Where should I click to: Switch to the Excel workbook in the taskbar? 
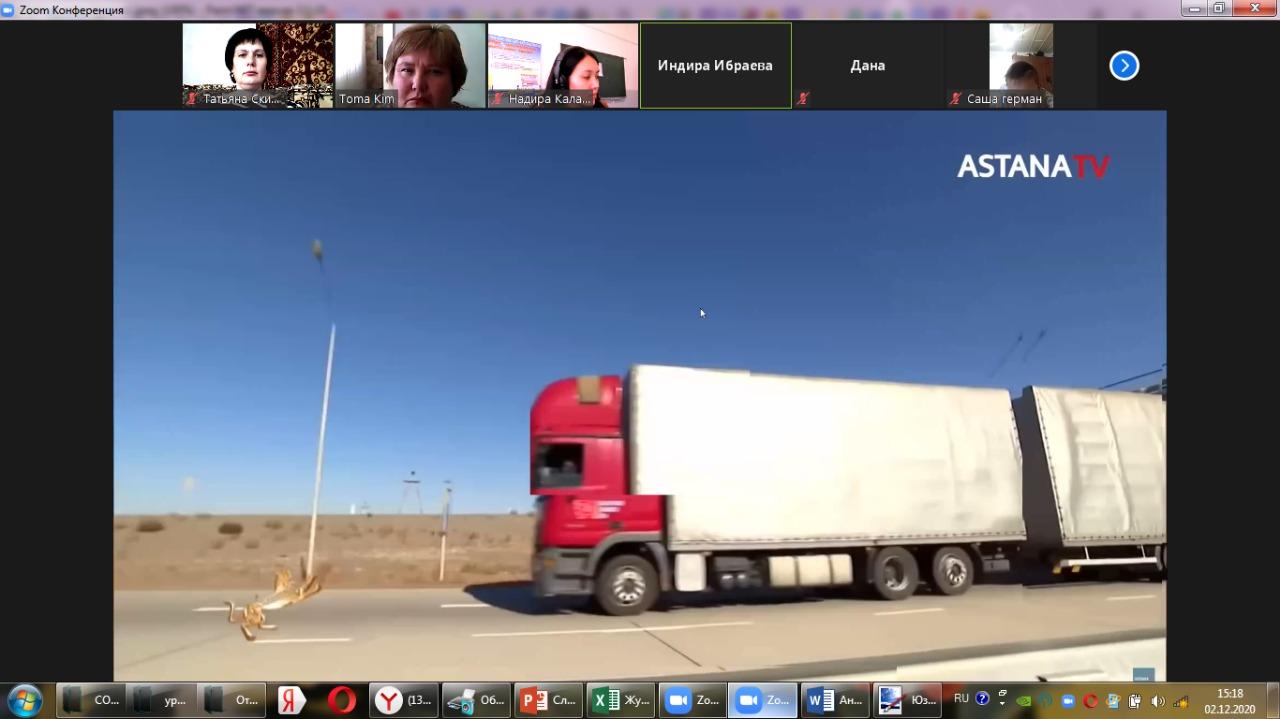pos(621,700)
